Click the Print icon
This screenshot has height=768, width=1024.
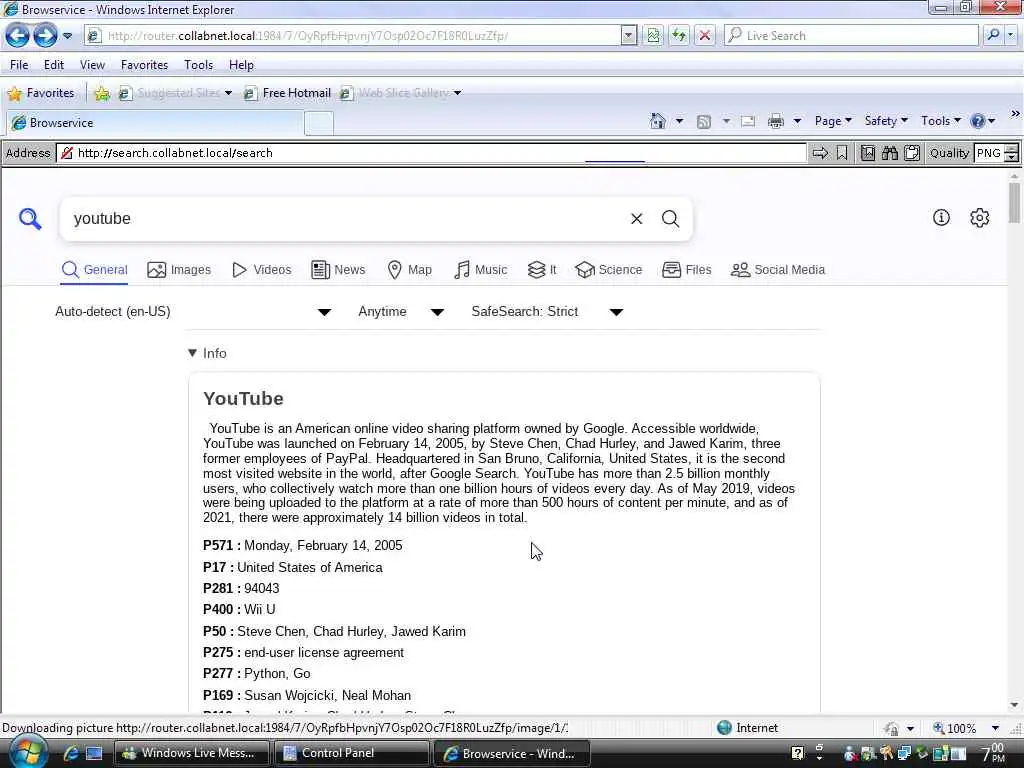[775, 121]
